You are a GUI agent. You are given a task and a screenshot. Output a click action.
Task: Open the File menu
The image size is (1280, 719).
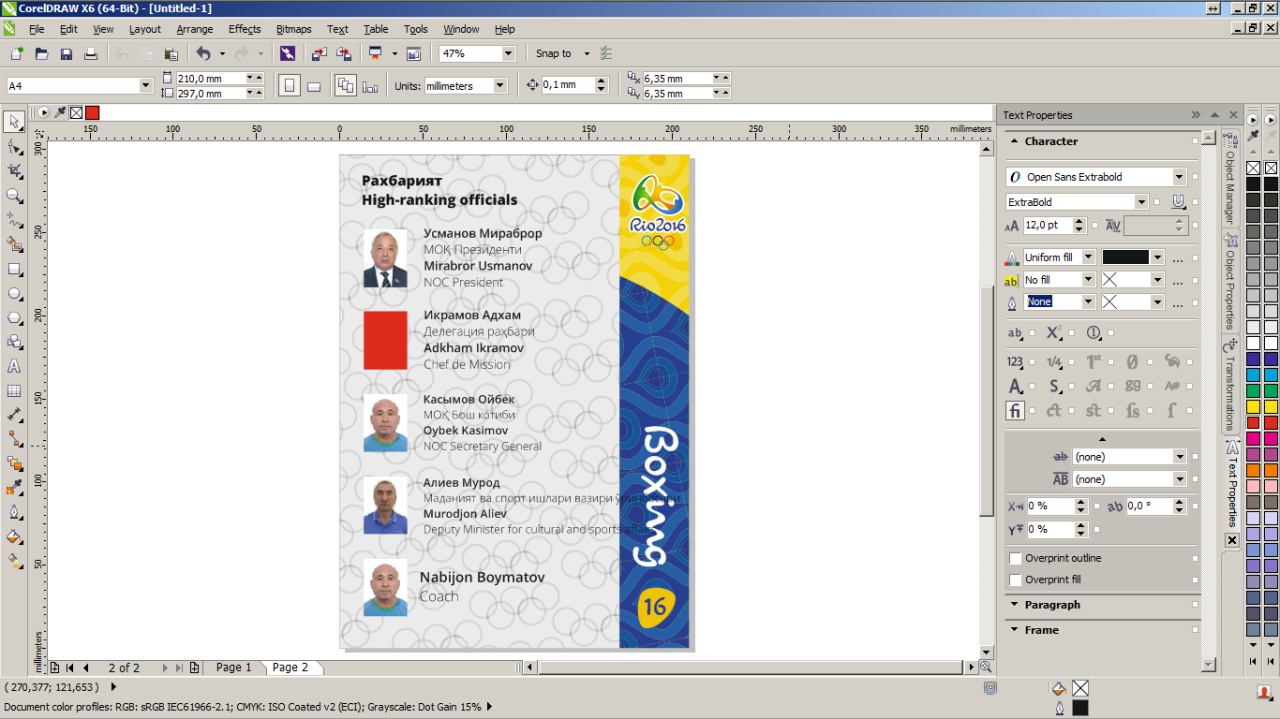coord(36,29)
